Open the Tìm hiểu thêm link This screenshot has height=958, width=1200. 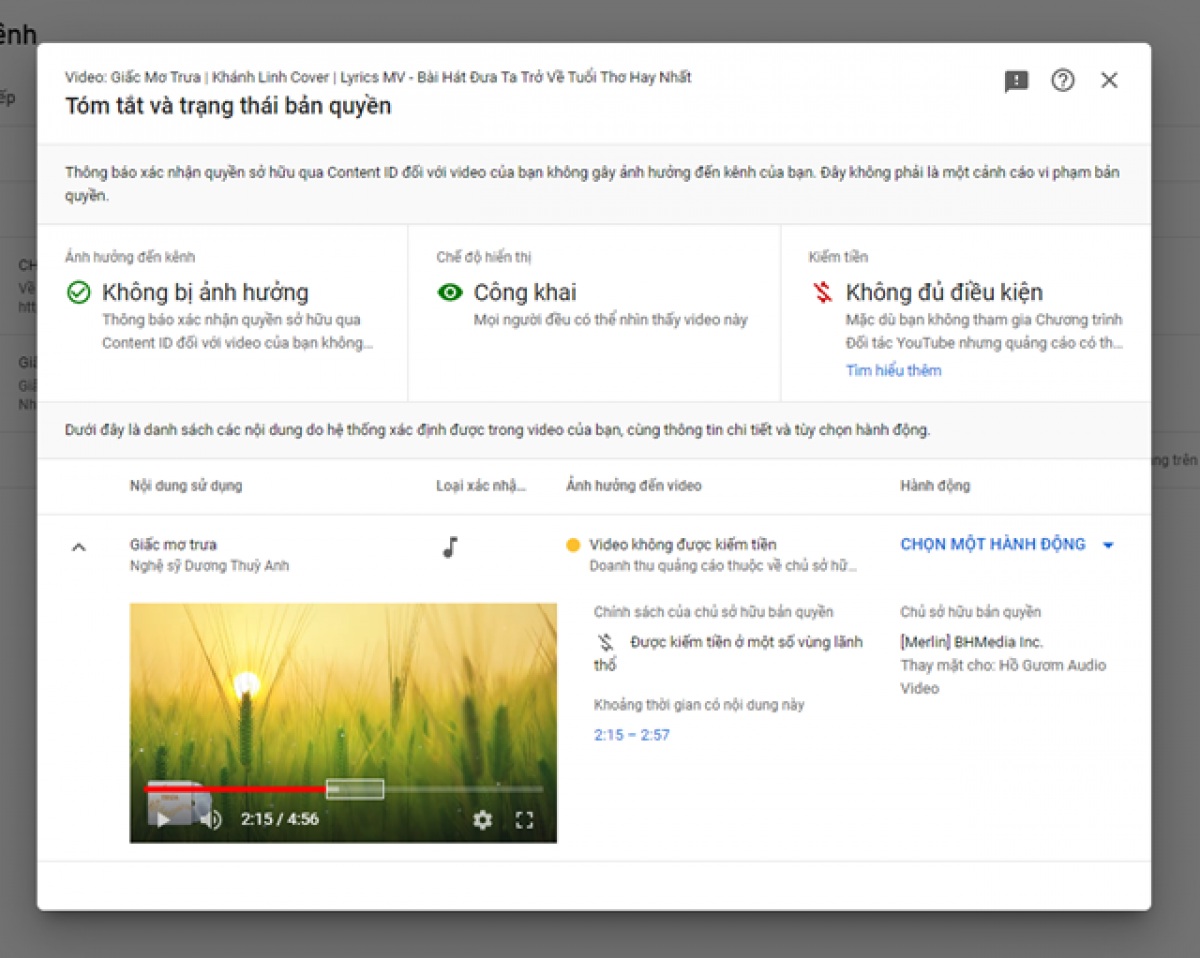[x=893, y=370]
